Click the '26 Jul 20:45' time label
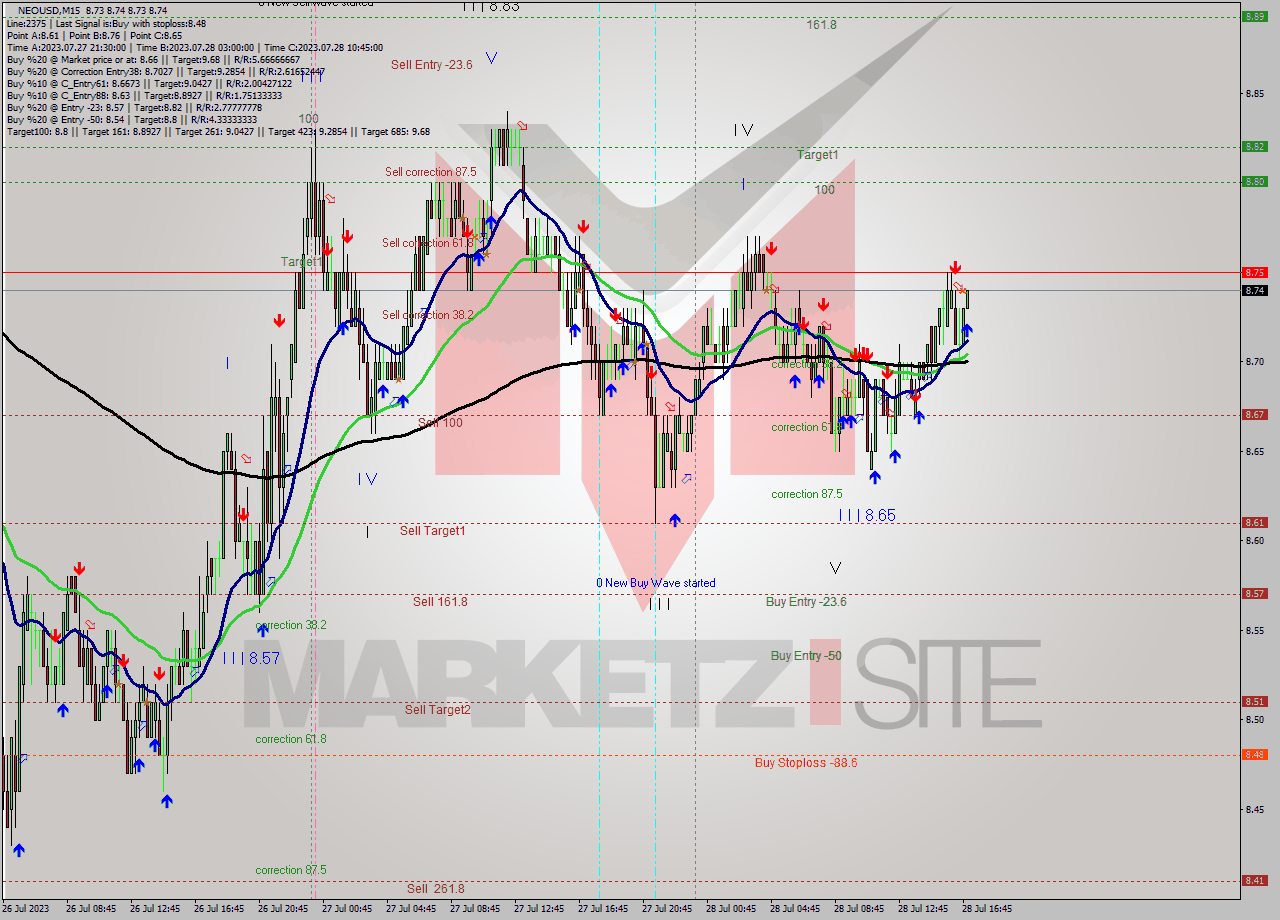This screenshot has height=920, width=1280. point(283,909)
